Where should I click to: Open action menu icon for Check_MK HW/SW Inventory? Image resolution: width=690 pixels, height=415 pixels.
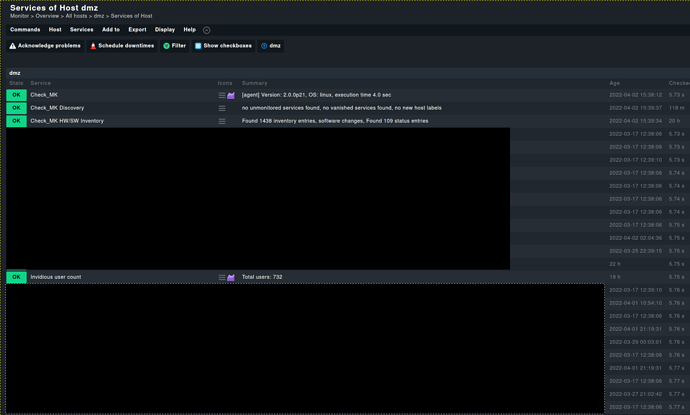pyautogui.click(x=222, y=121)
